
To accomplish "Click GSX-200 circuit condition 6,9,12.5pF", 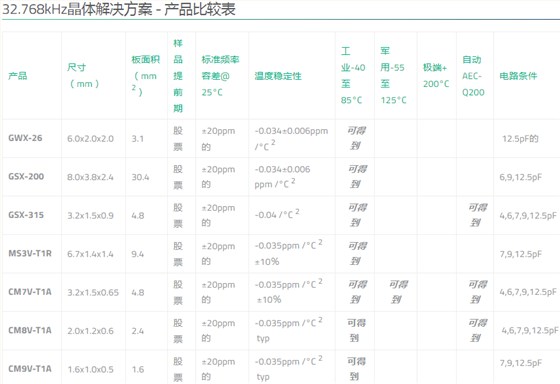I will coord(520,177).
